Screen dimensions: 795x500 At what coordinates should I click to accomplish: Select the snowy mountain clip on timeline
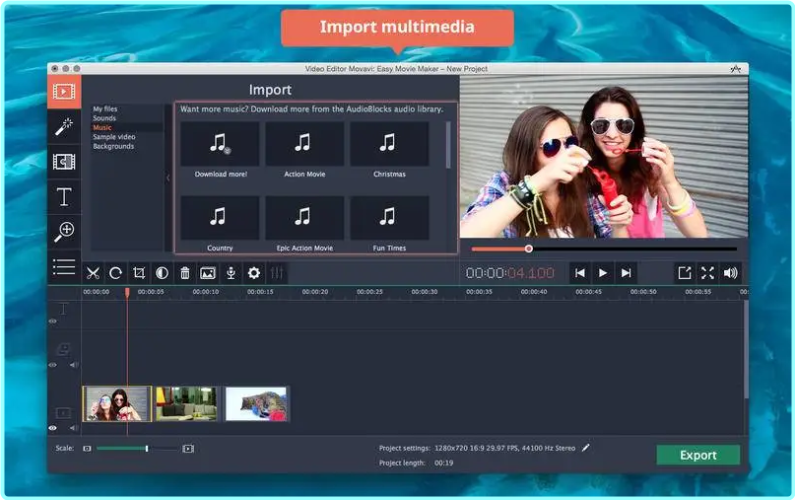click(x=256, y=404)
